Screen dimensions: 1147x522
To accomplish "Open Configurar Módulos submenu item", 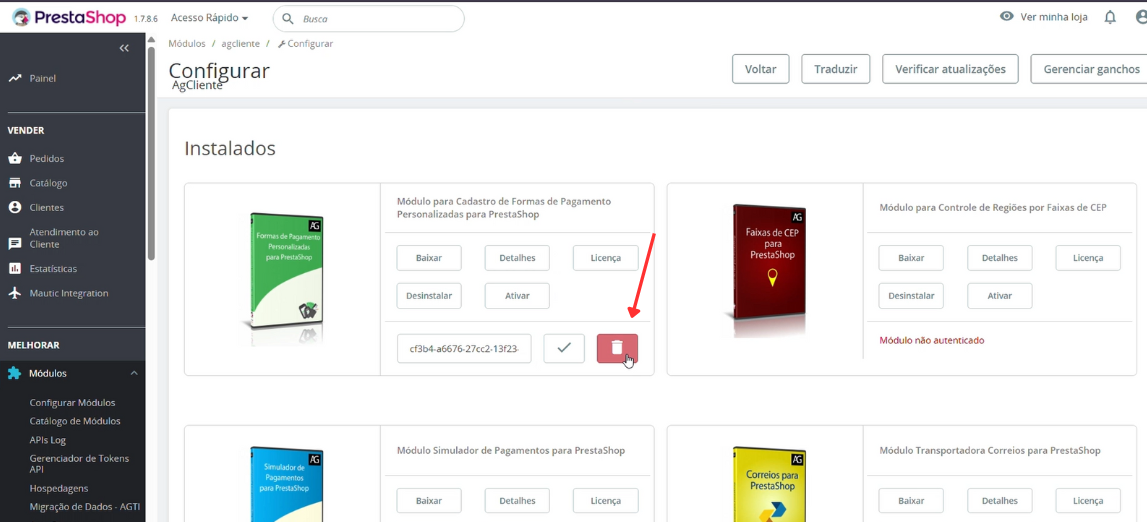I will (72, 403).
